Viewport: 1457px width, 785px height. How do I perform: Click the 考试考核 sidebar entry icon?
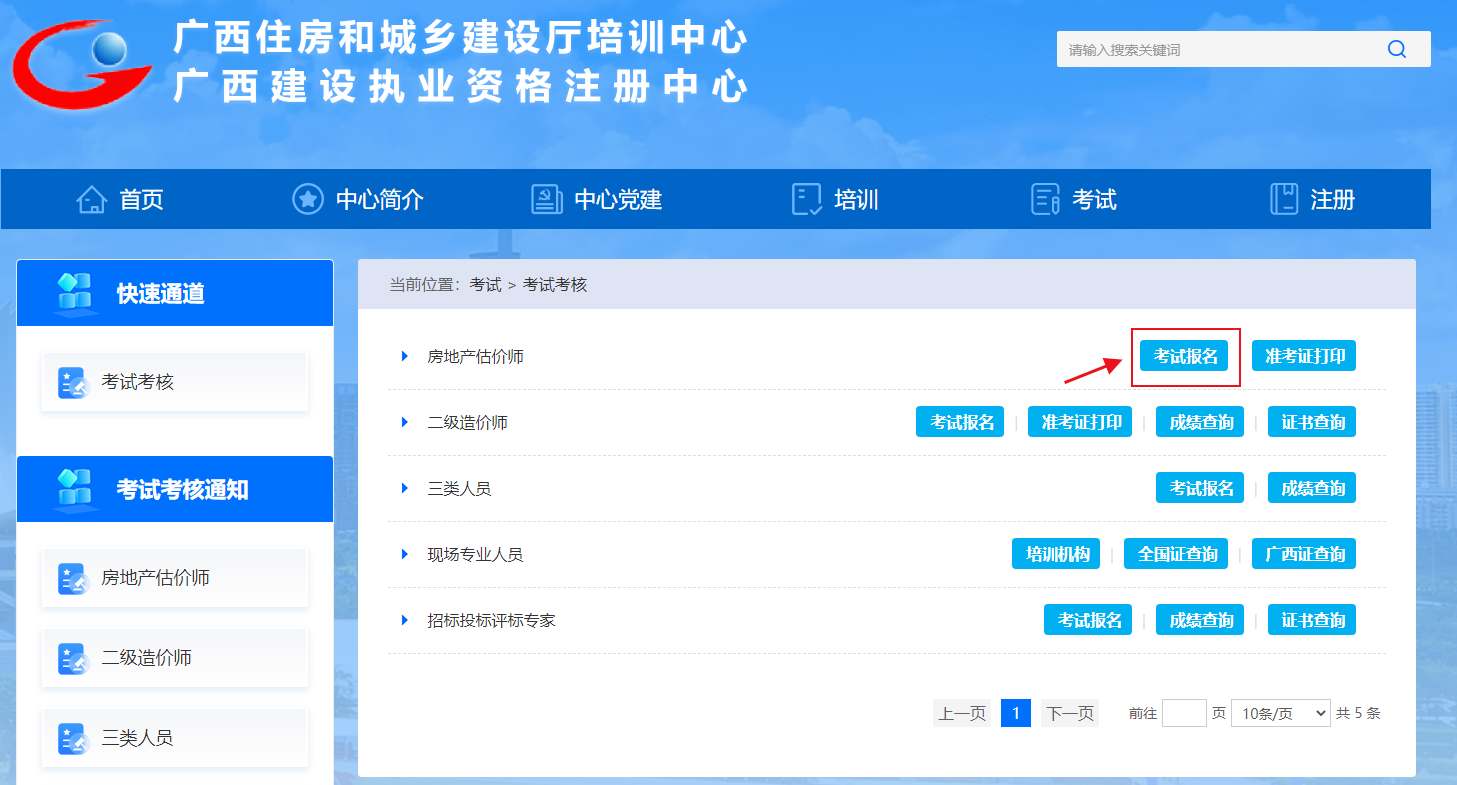[72, 381]
